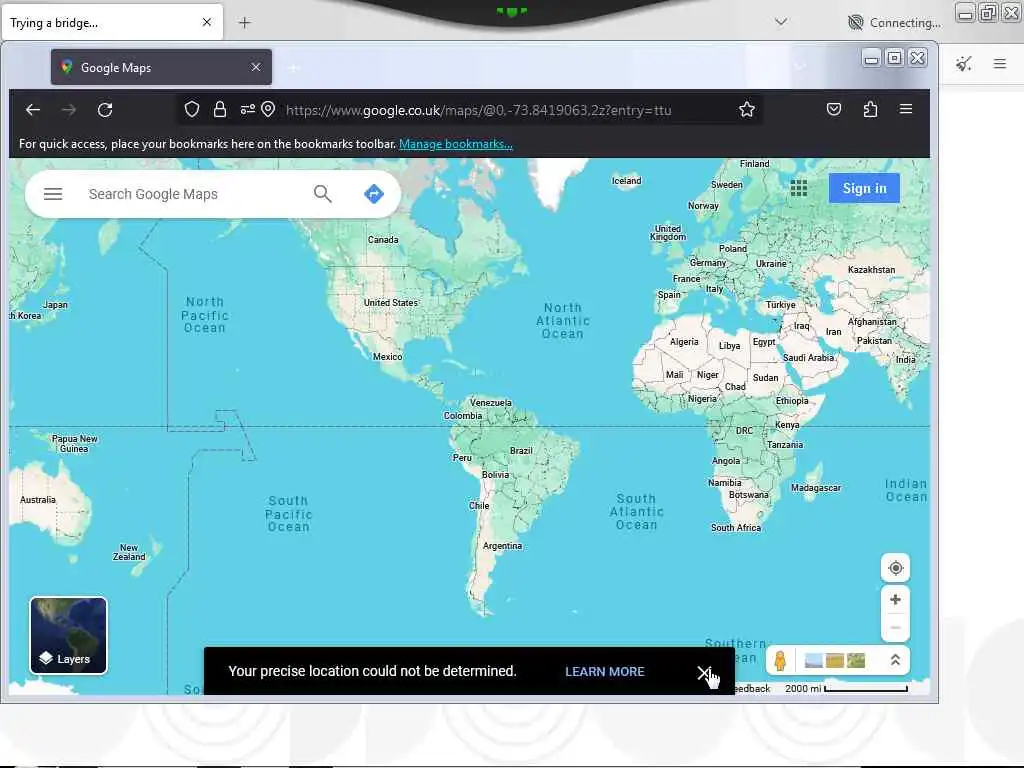This screenshot has height=768, width=1024.
Task: Show your location on the map
Action: pyautogui.click(x=895, y=568)
